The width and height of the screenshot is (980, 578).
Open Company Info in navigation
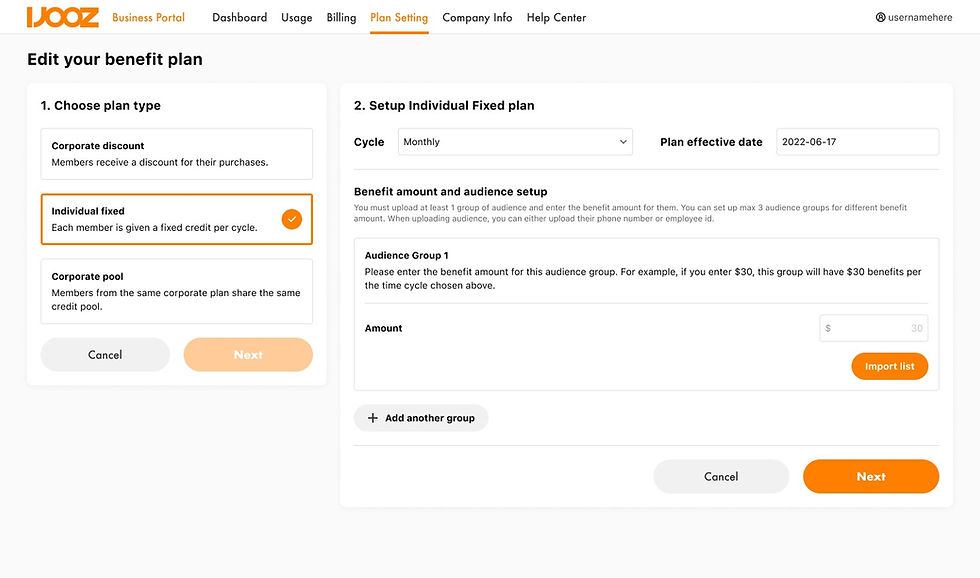click(477, 17)
